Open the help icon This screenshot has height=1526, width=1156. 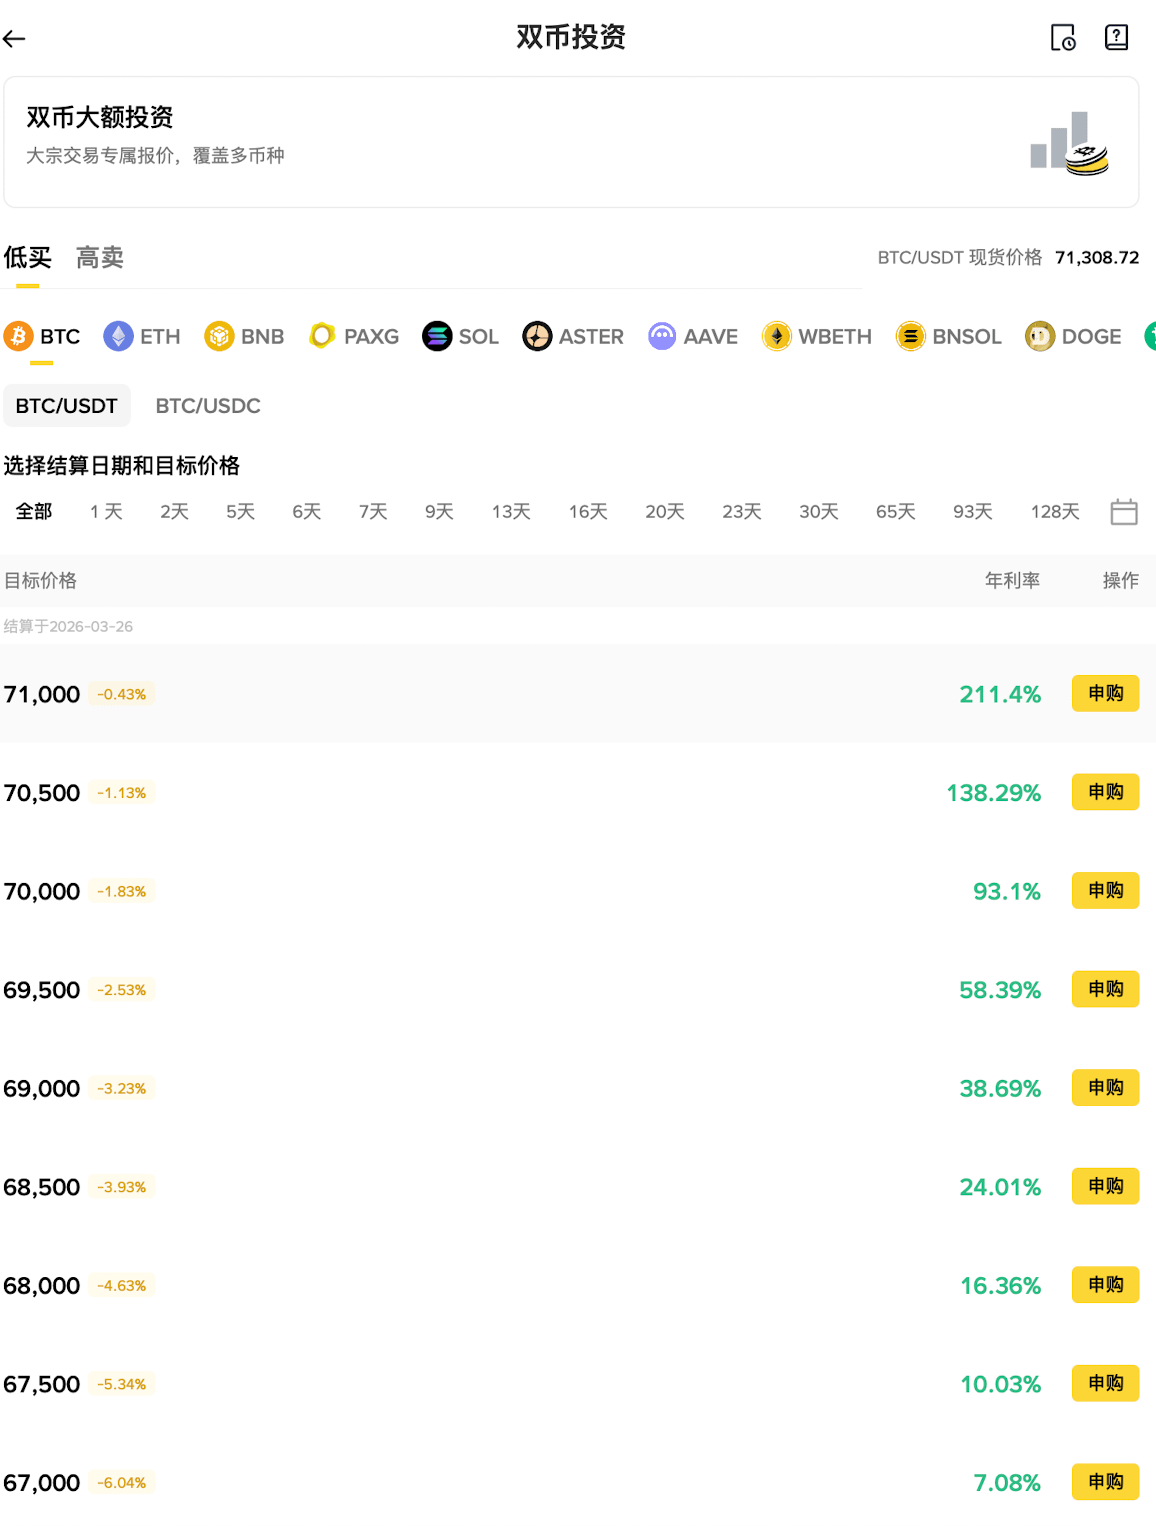coord(1114,38)
